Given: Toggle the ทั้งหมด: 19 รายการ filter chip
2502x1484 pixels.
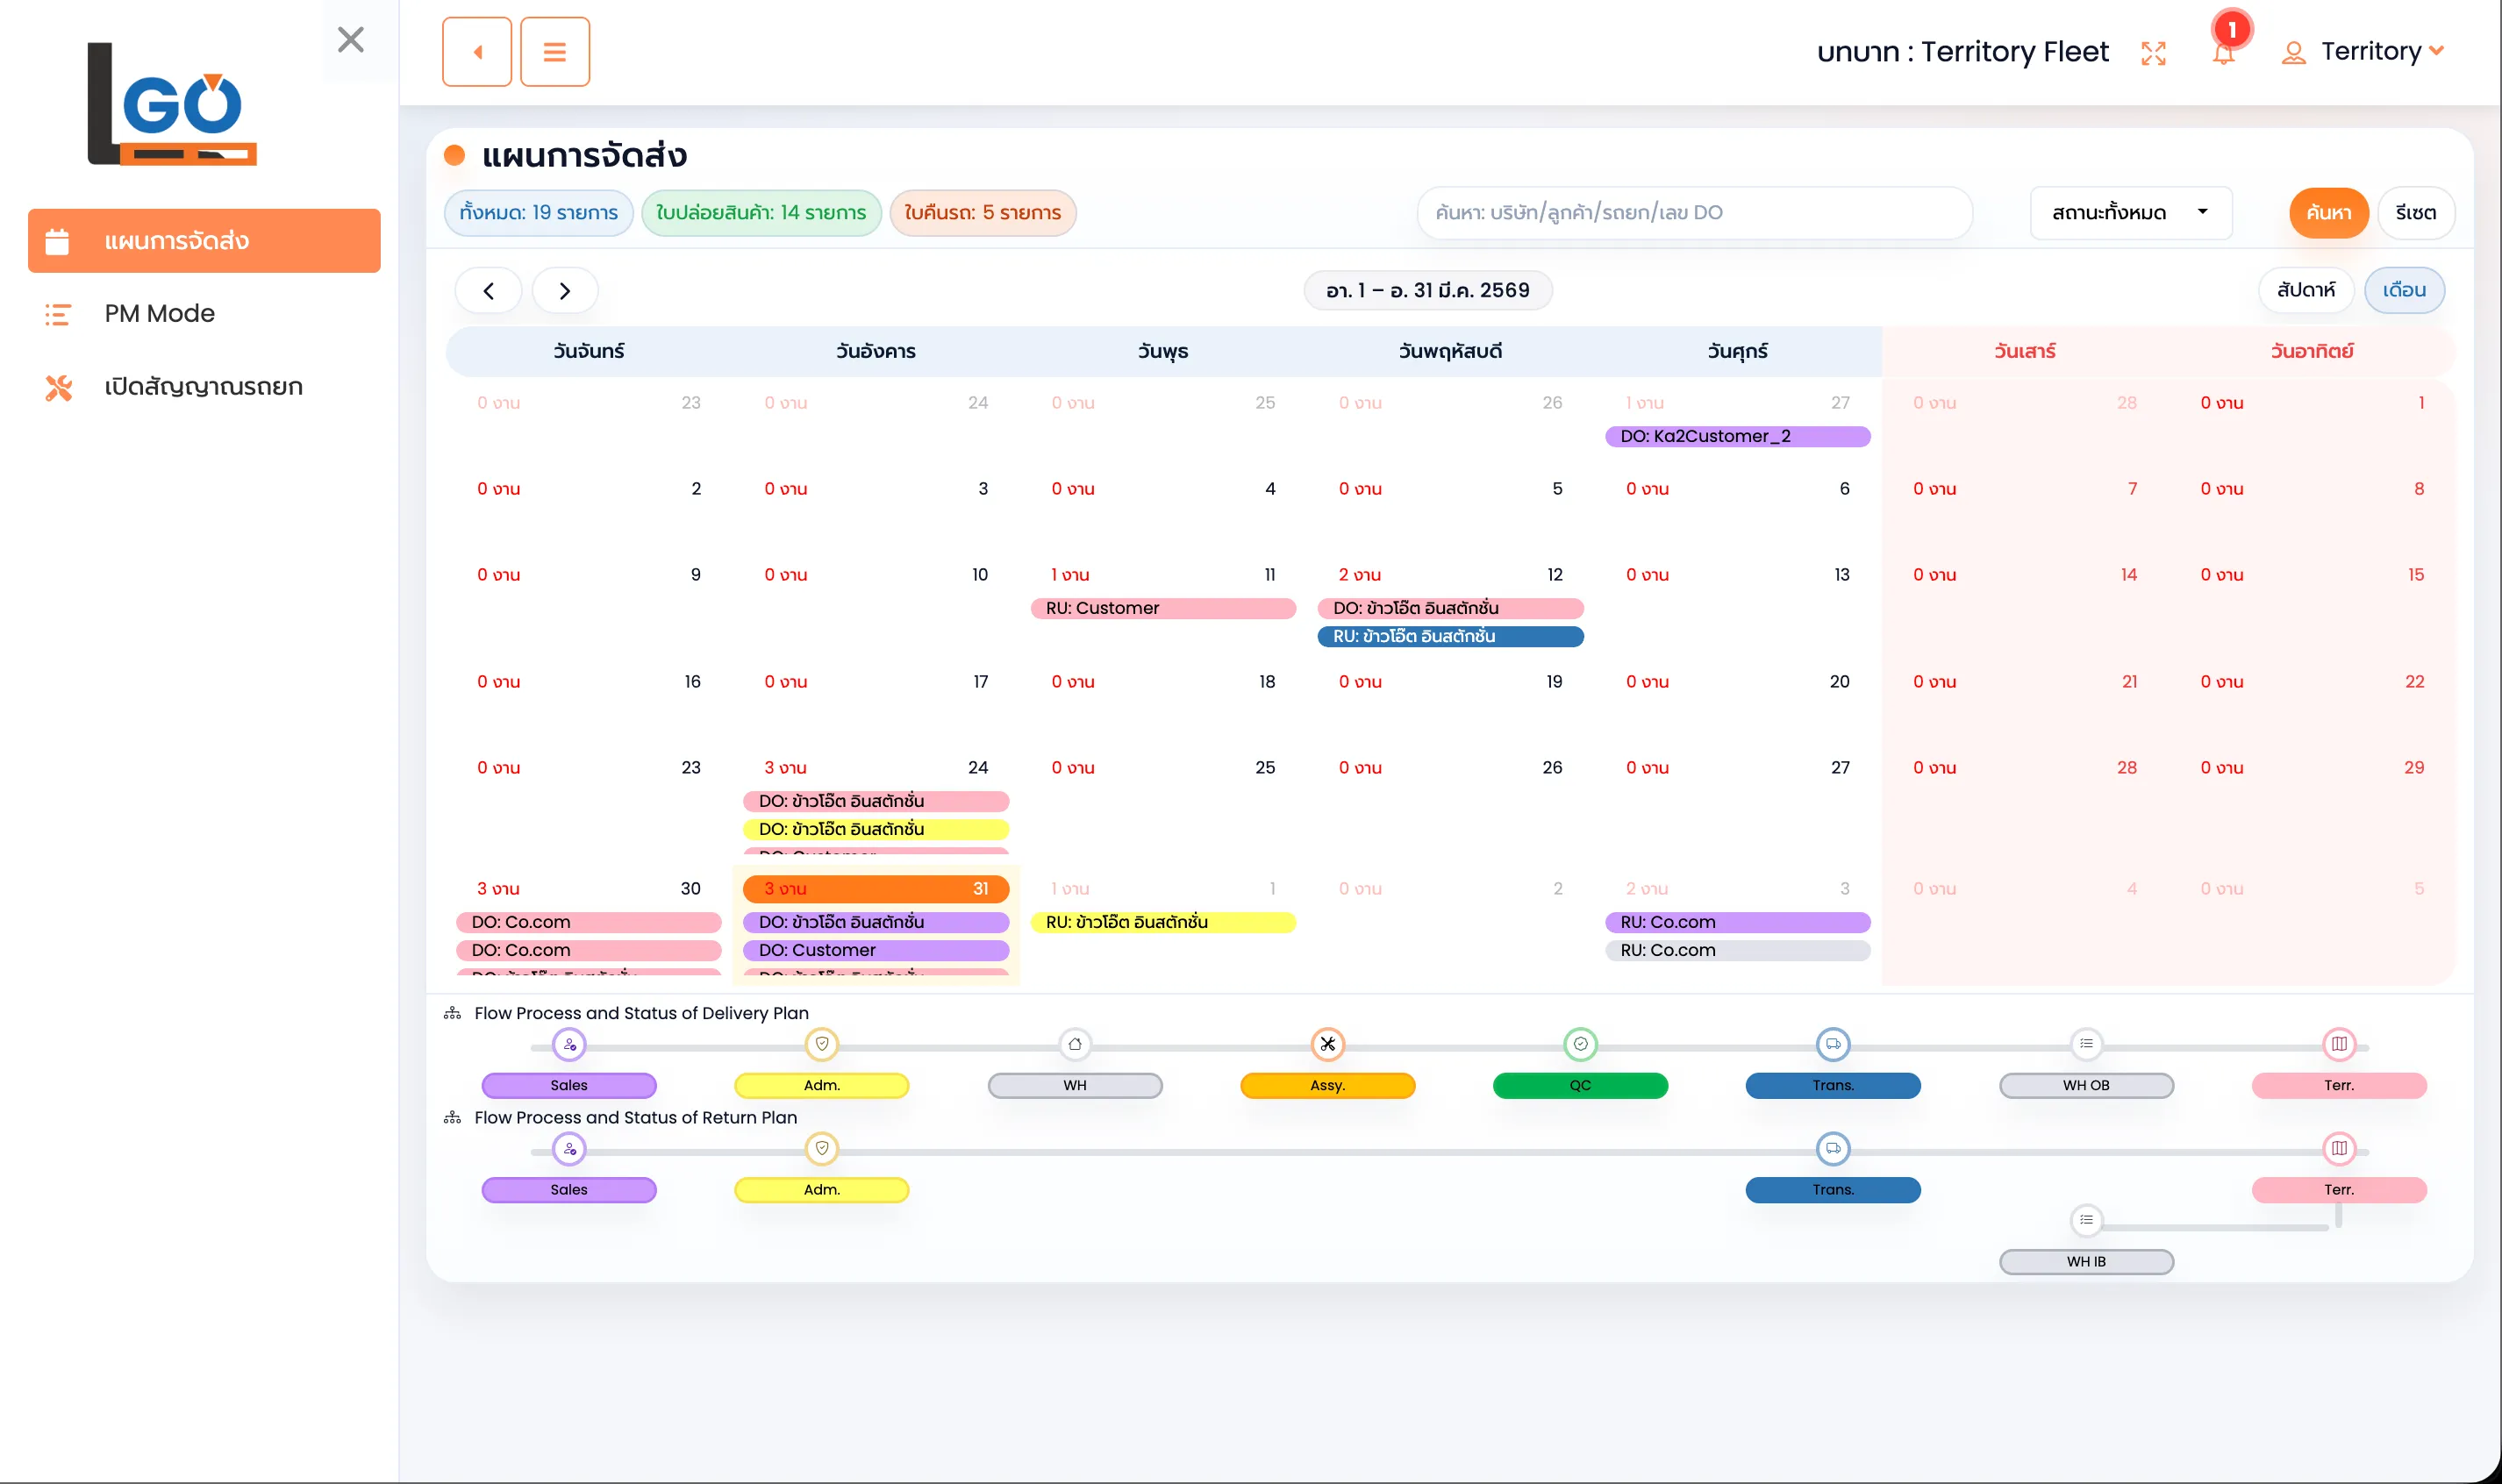Looking at the screenshot, I should 538,212.
